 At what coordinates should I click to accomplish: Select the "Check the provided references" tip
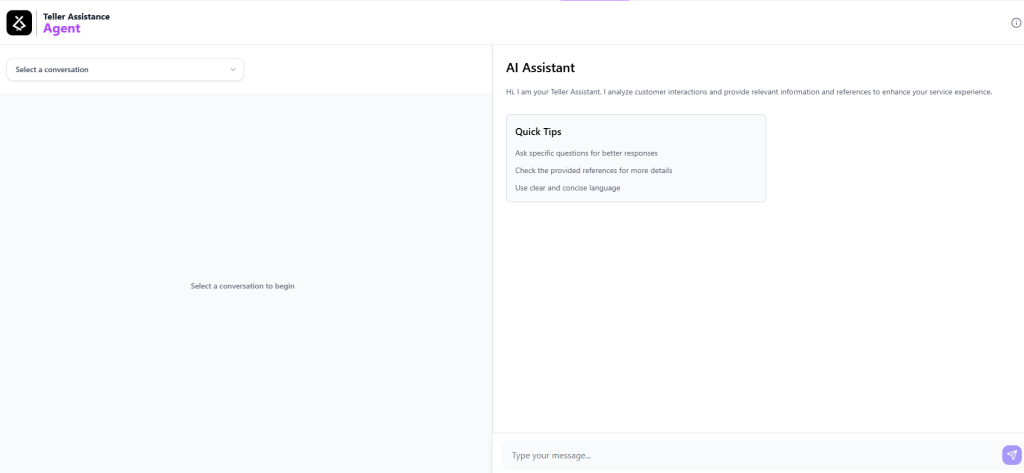click(x=593, y=170)
